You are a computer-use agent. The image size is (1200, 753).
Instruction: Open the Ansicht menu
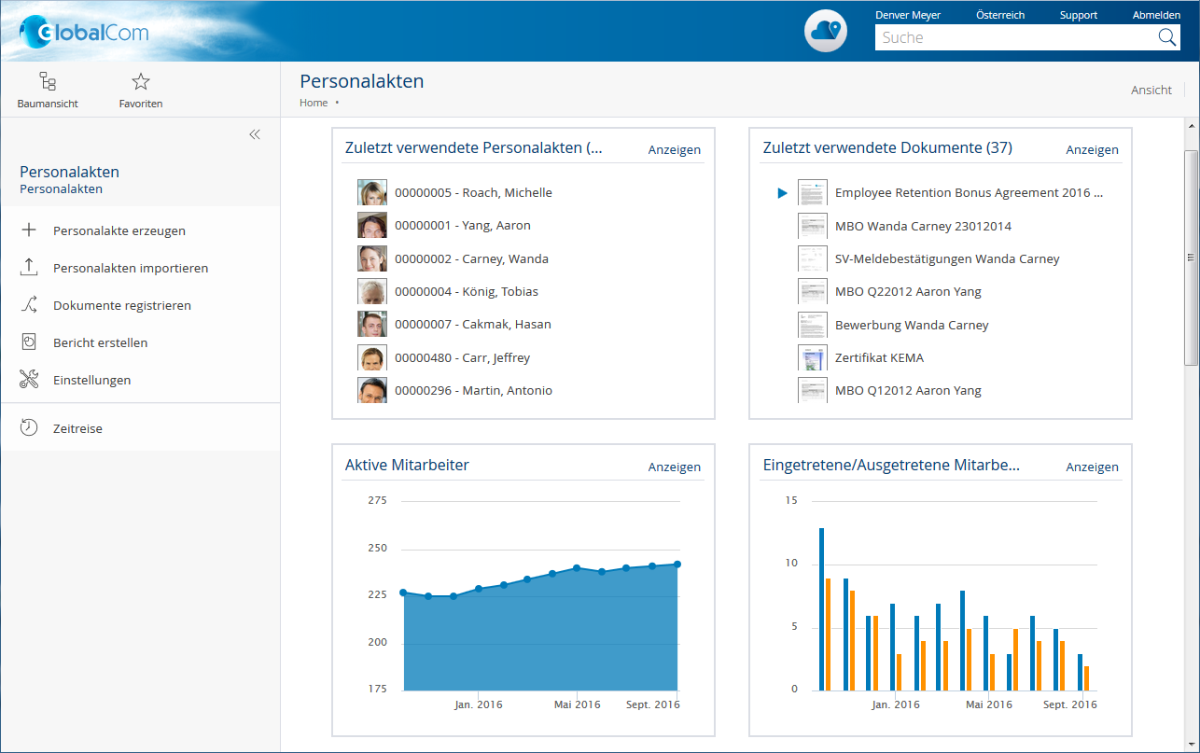1151,90
